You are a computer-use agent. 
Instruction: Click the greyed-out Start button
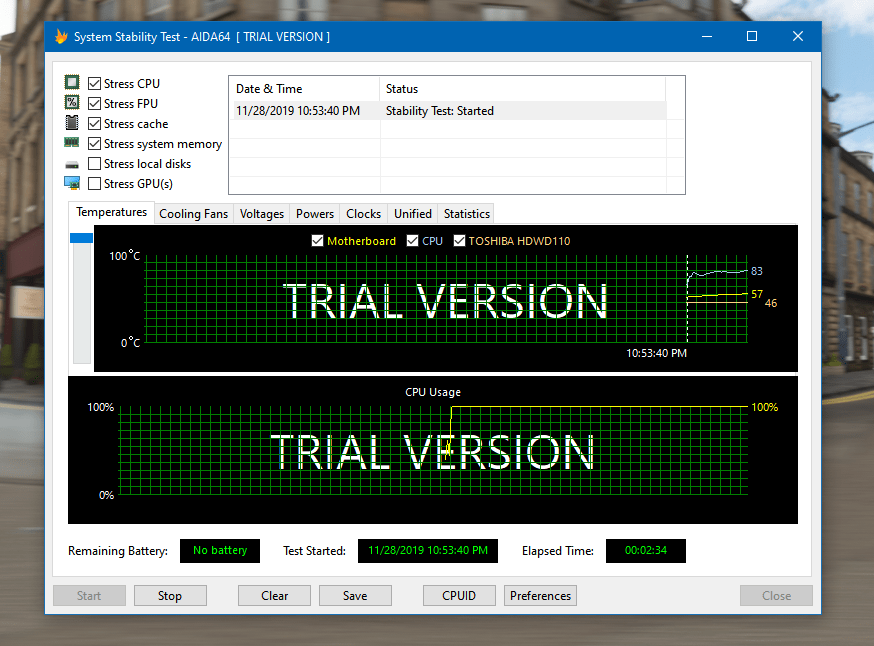89,596
